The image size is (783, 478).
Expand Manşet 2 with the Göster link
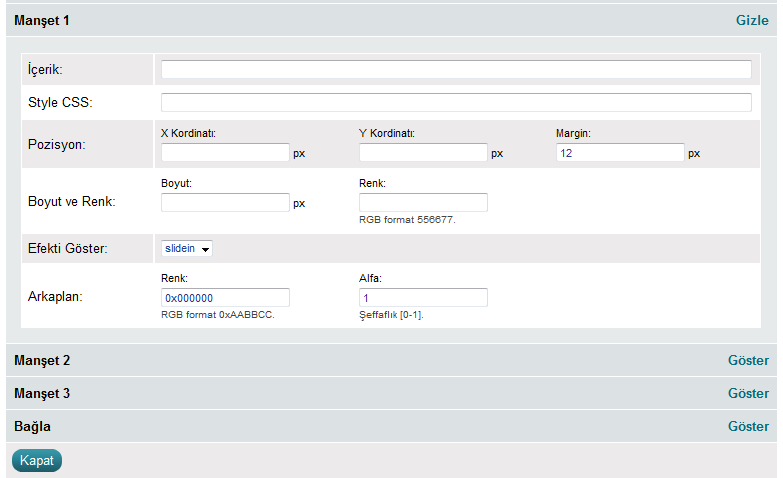point(748,360)
